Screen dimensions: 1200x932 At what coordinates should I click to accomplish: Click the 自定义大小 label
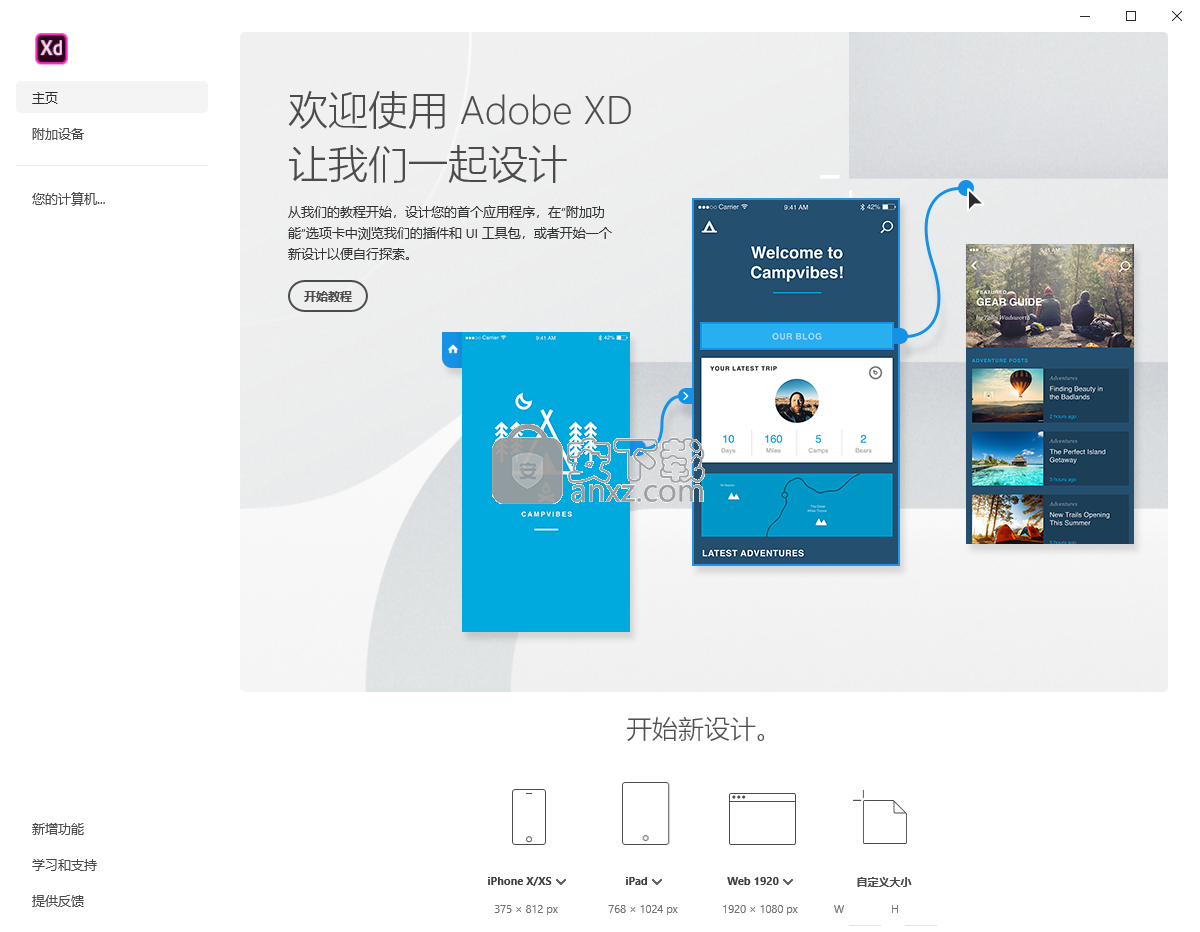point(883,882)
